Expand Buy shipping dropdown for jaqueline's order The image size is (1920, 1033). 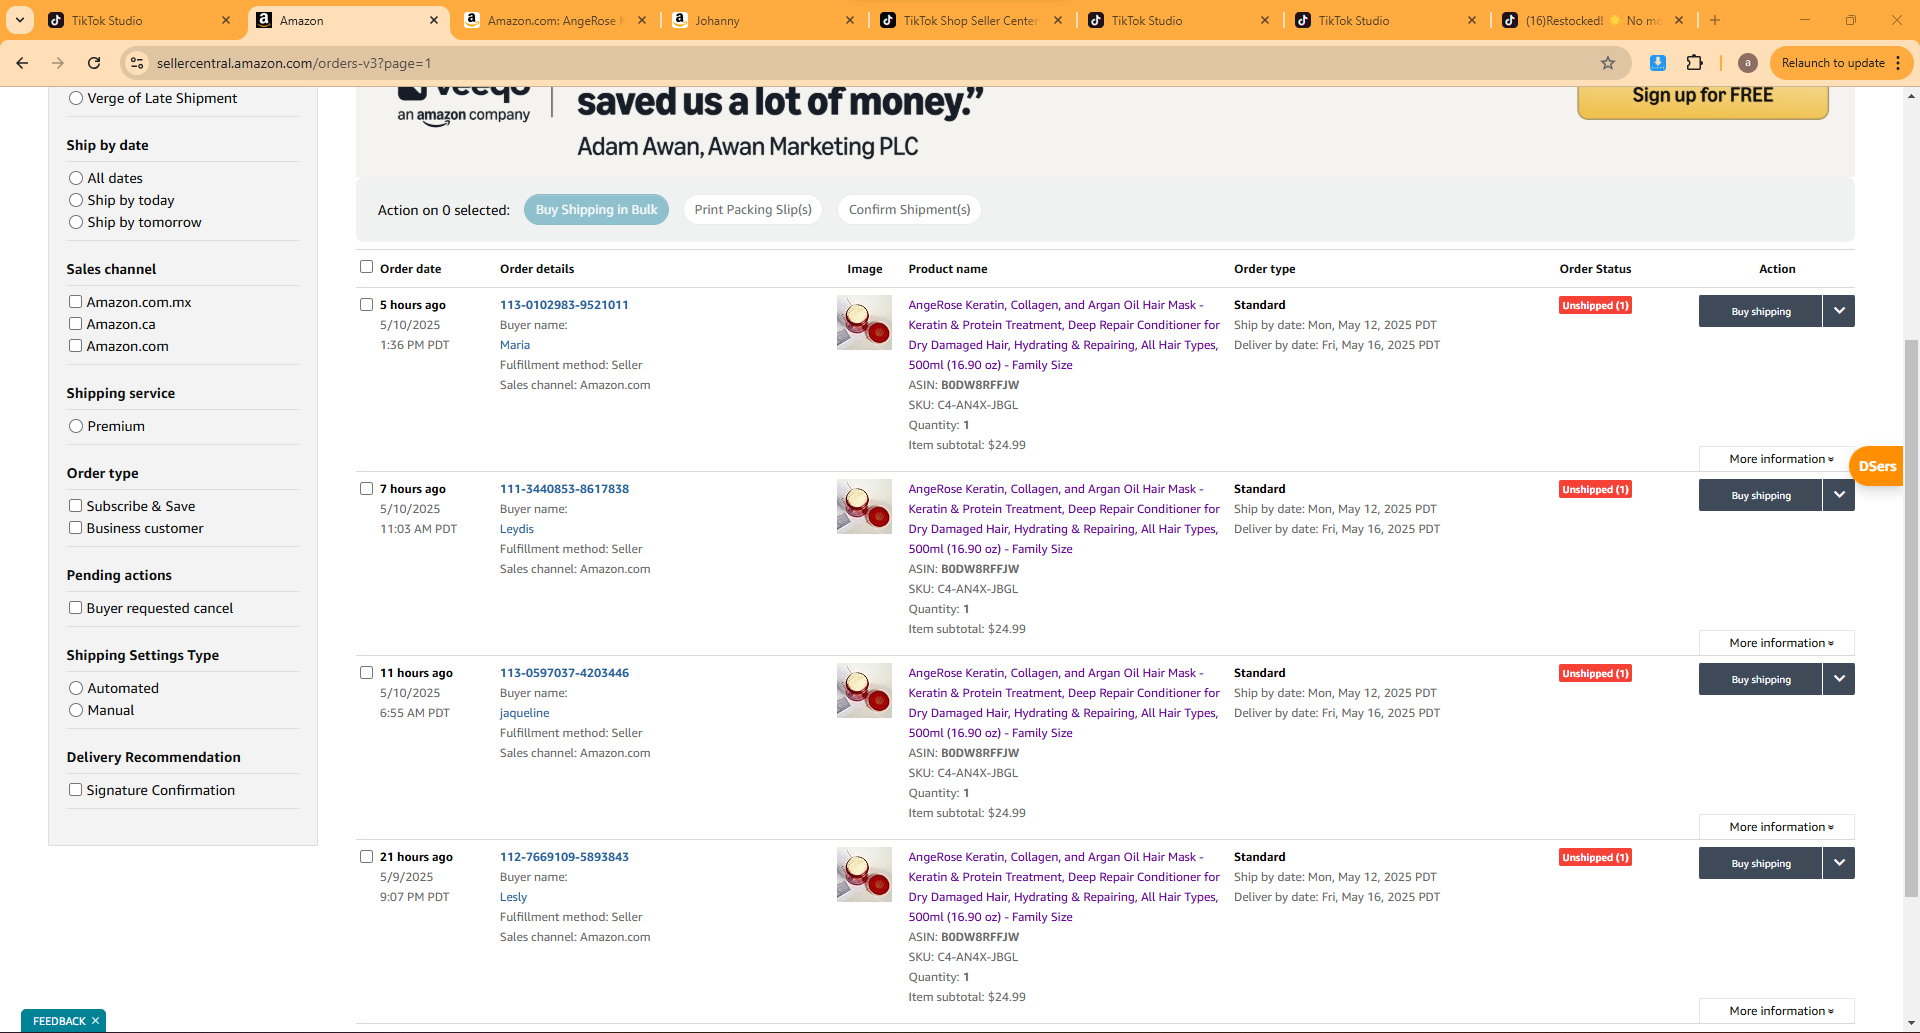tap(1839, 679)
